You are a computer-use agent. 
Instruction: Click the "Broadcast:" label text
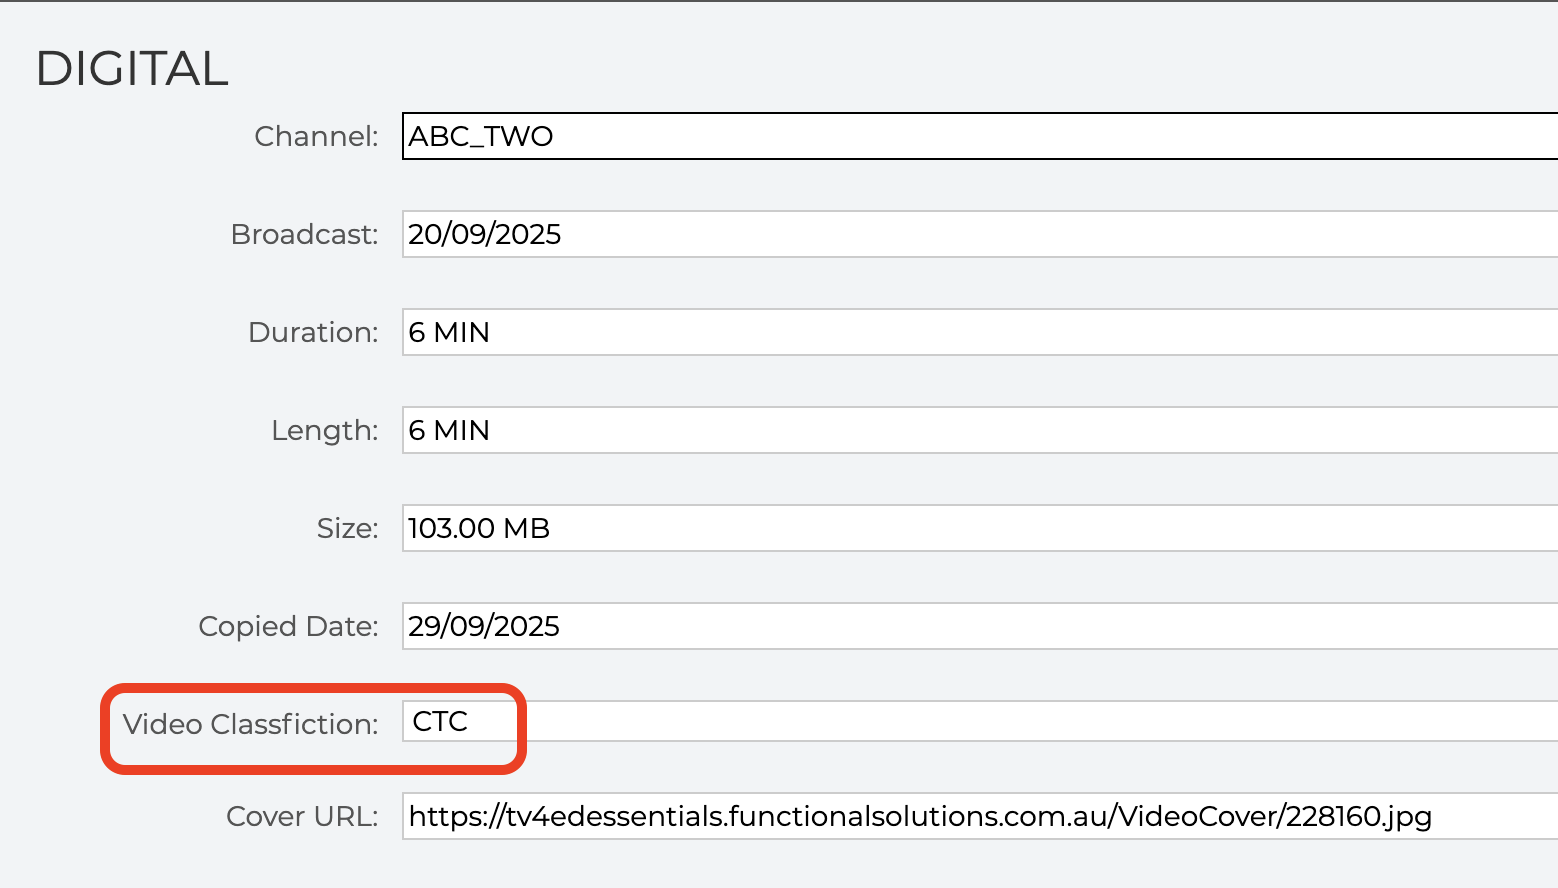click(x=304, y=234)
